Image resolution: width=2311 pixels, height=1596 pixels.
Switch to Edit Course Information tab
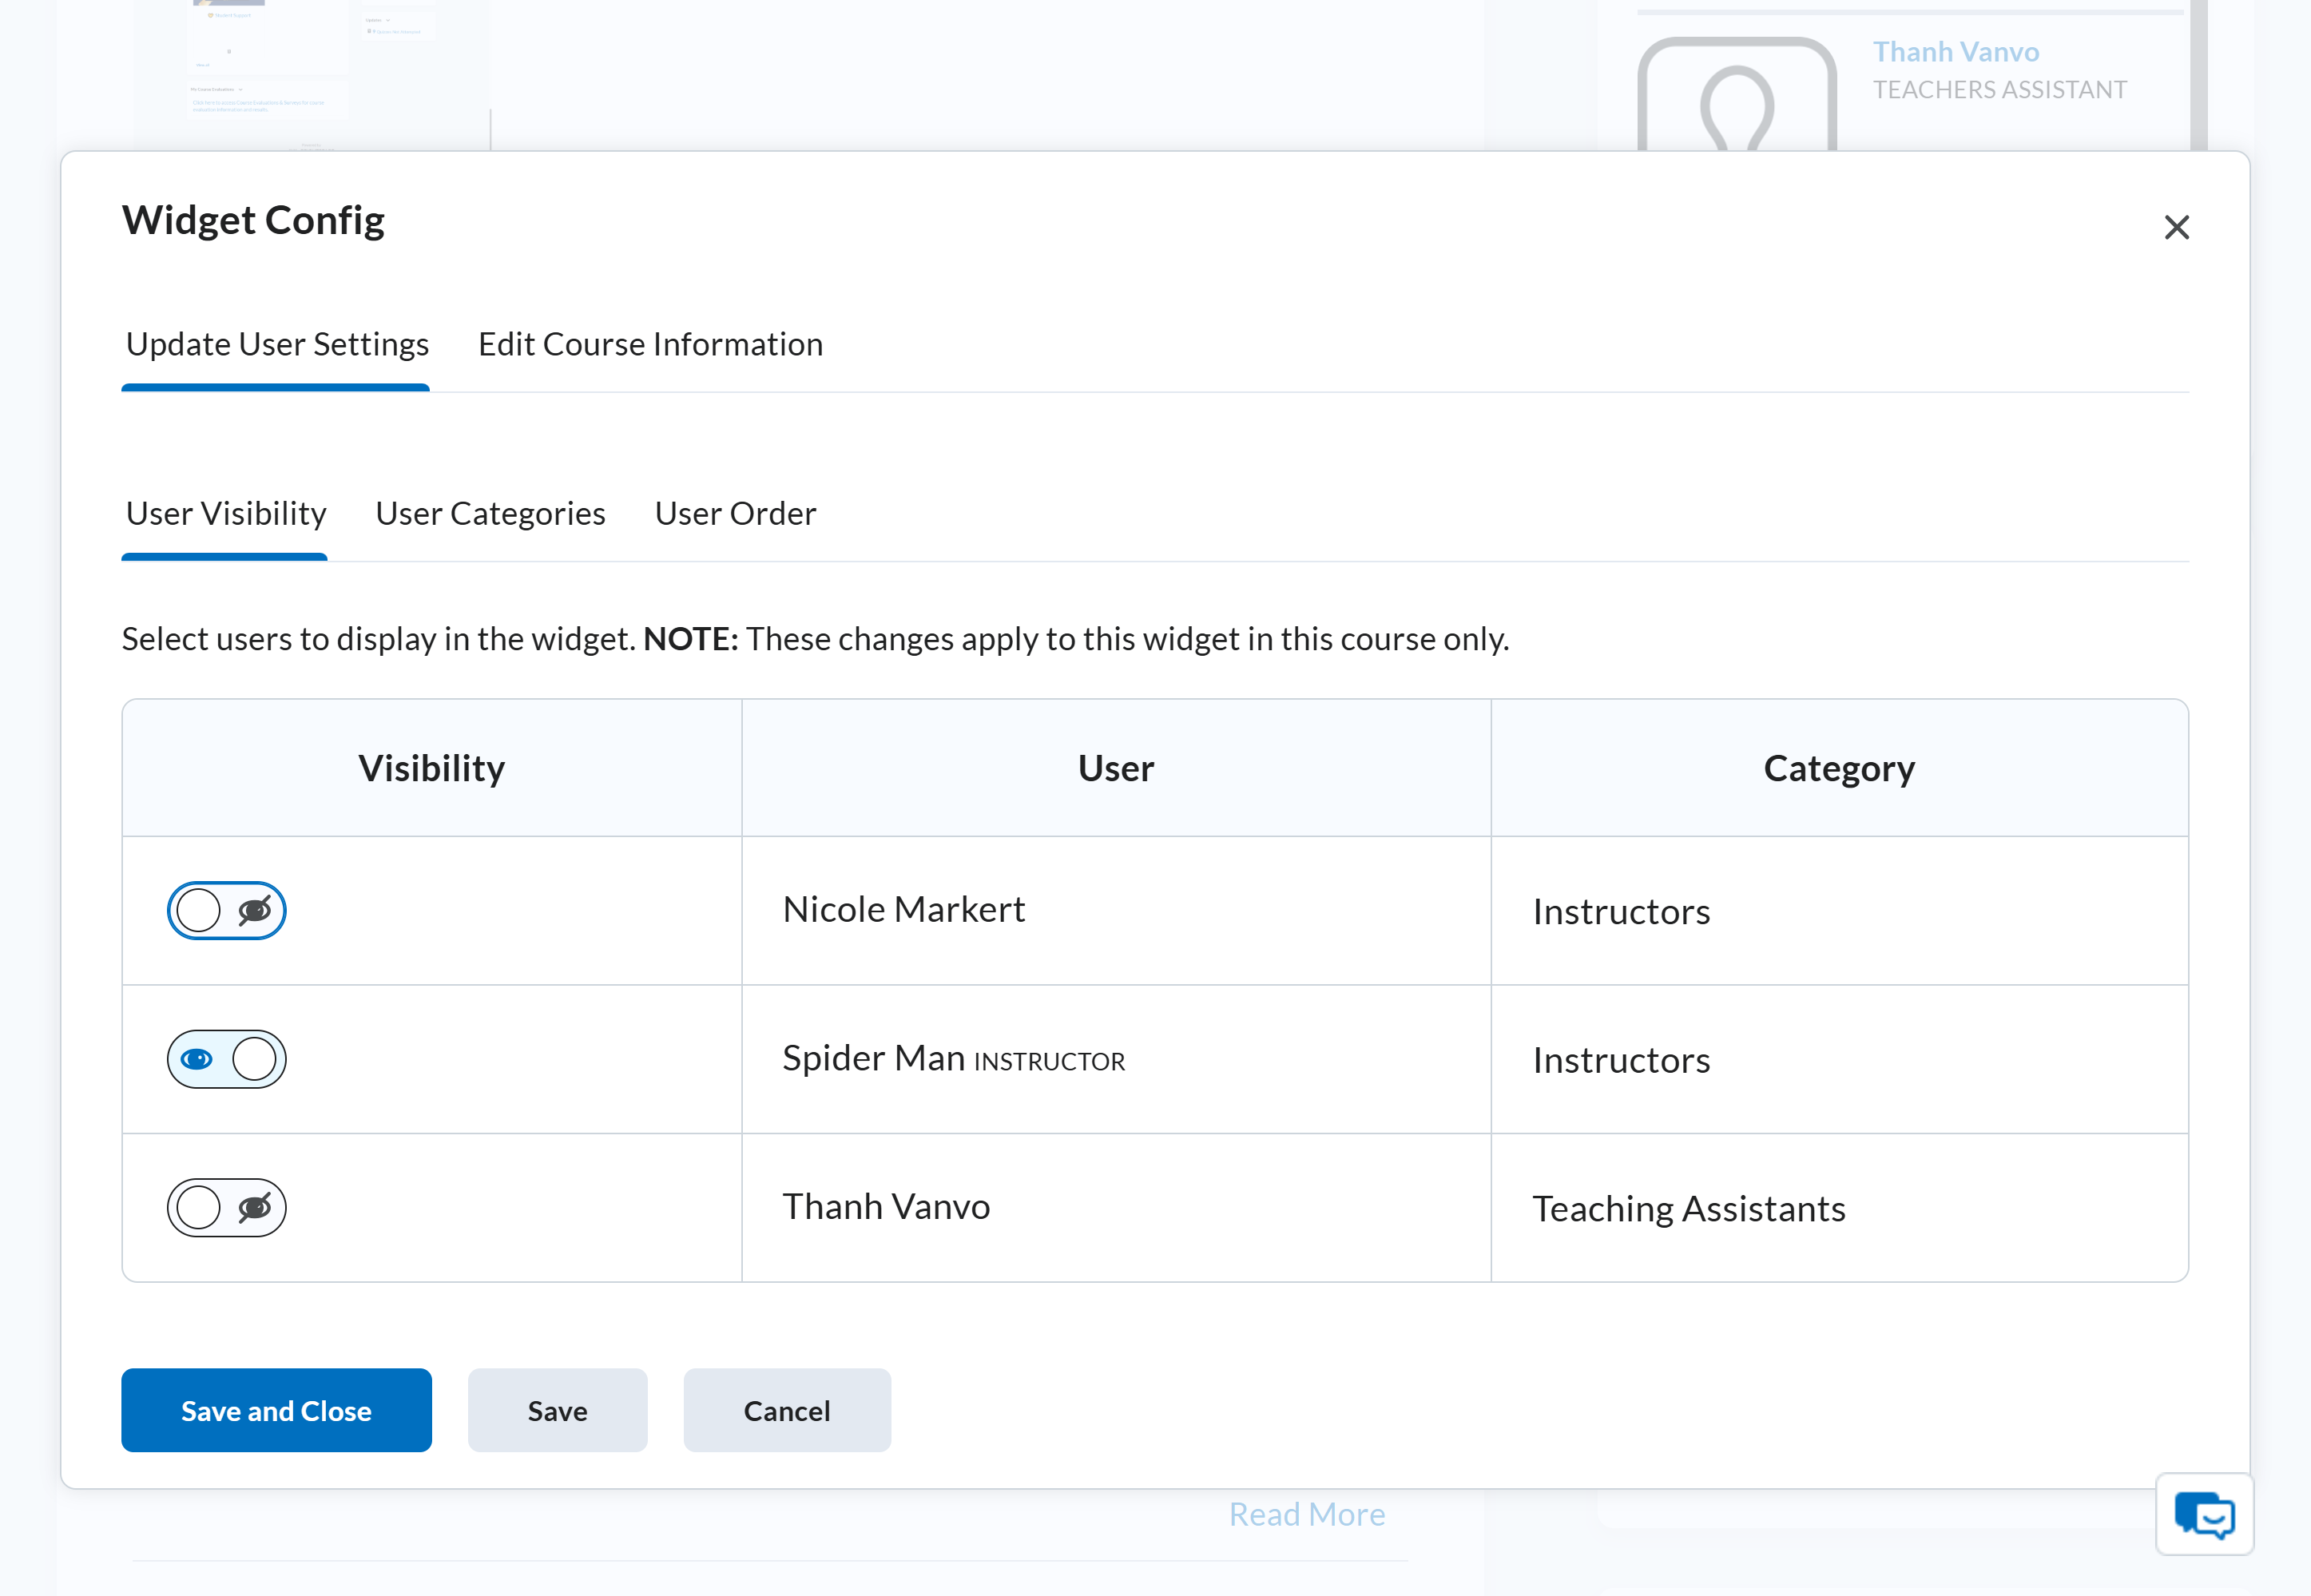pos(650,344)
